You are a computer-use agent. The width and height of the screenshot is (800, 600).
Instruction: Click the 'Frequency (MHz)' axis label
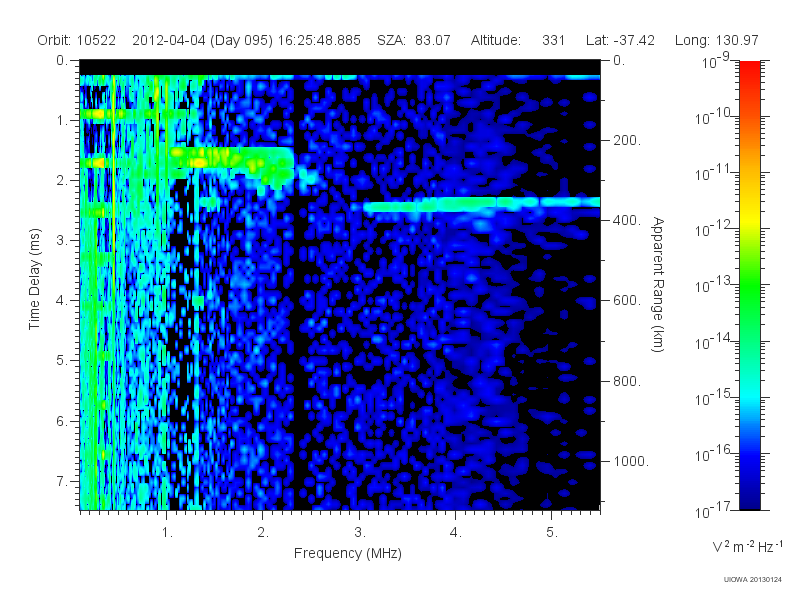point(348,553)
